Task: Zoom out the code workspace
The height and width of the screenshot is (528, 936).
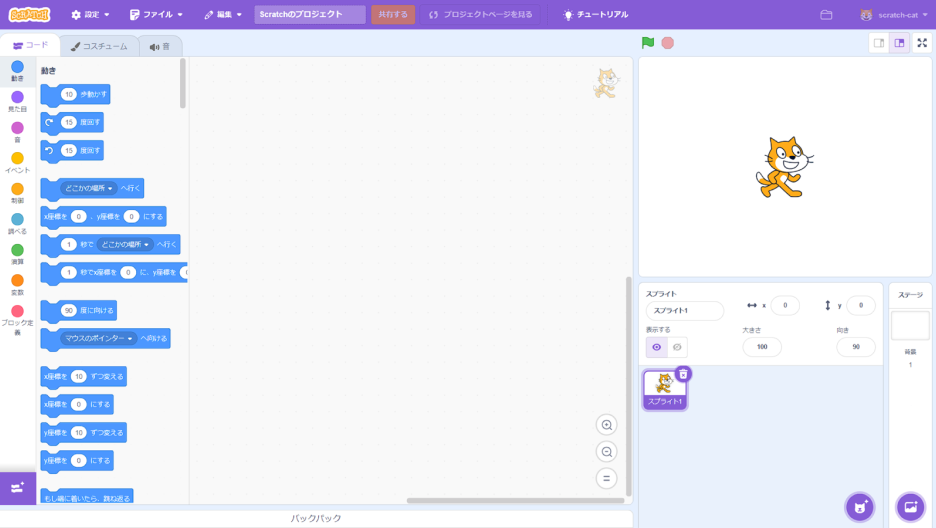Action: (x=606, y=452)
